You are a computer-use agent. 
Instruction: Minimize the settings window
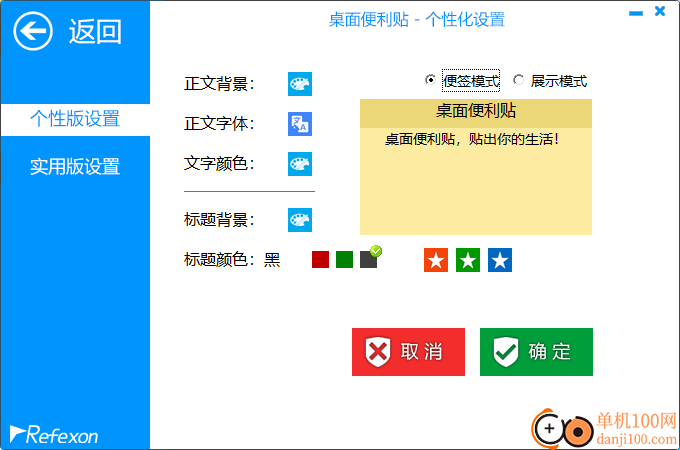[636, 13]
